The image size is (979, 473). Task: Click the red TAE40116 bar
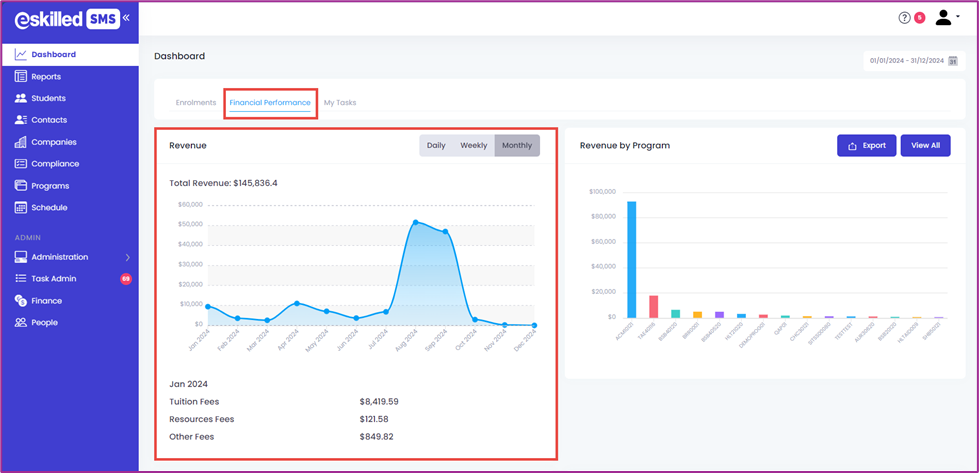tap(654, 306)
